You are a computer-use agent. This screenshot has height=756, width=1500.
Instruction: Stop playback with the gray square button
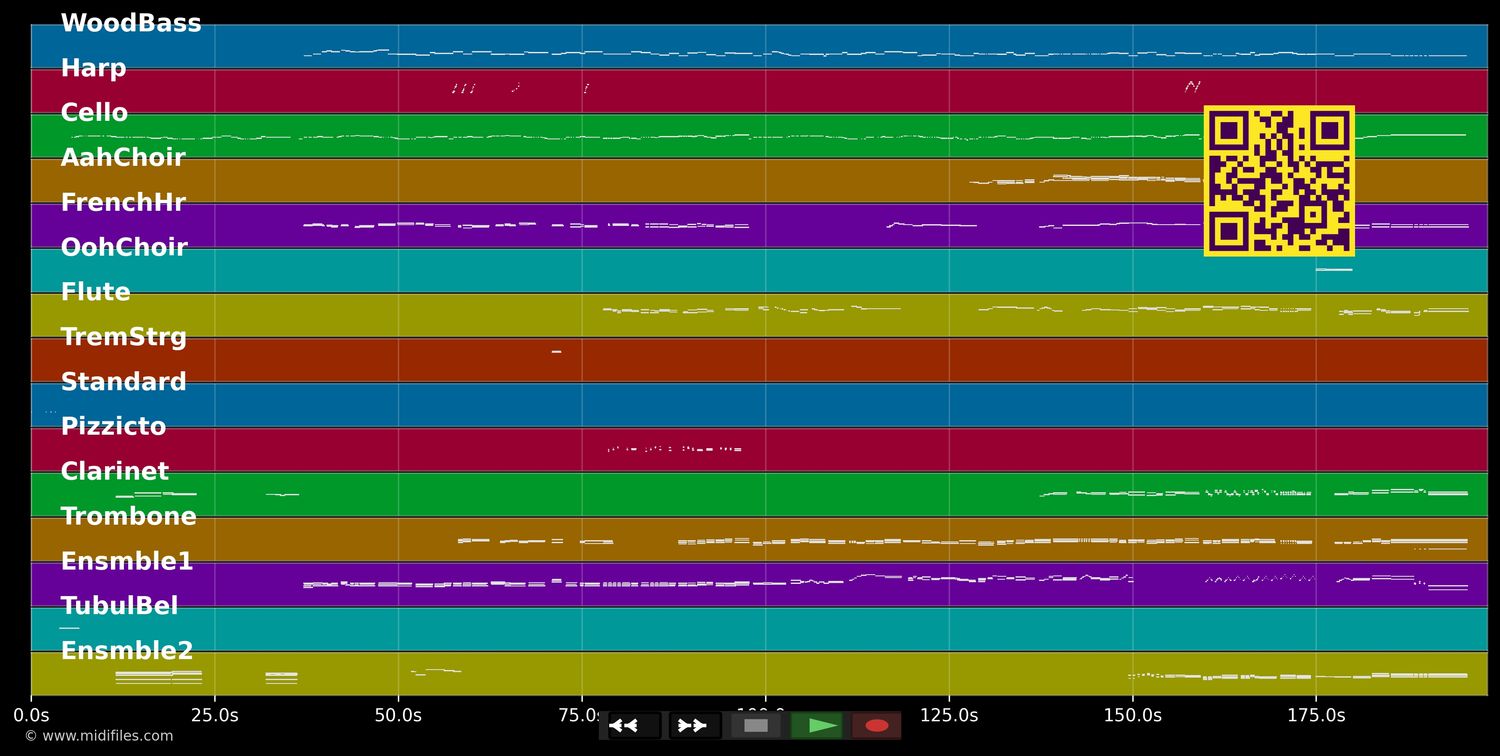point(756,725)
